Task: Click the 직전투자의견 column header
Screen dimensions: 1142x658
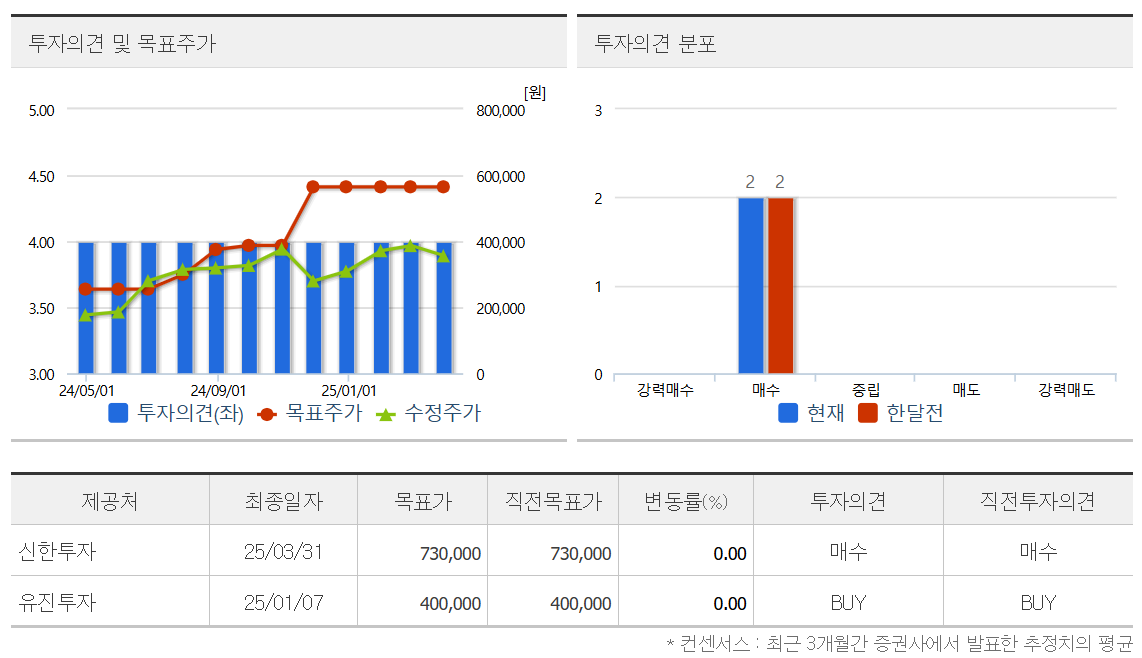Action: point(1038,501)
